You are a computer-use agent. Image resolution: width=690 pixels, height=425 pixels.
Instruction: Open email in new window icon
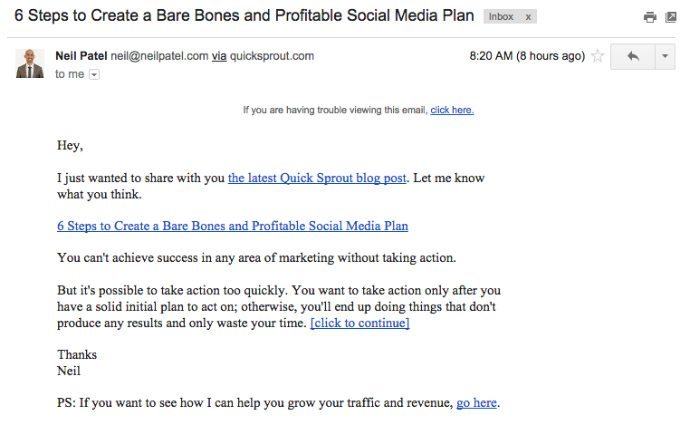tap(670, 17)
